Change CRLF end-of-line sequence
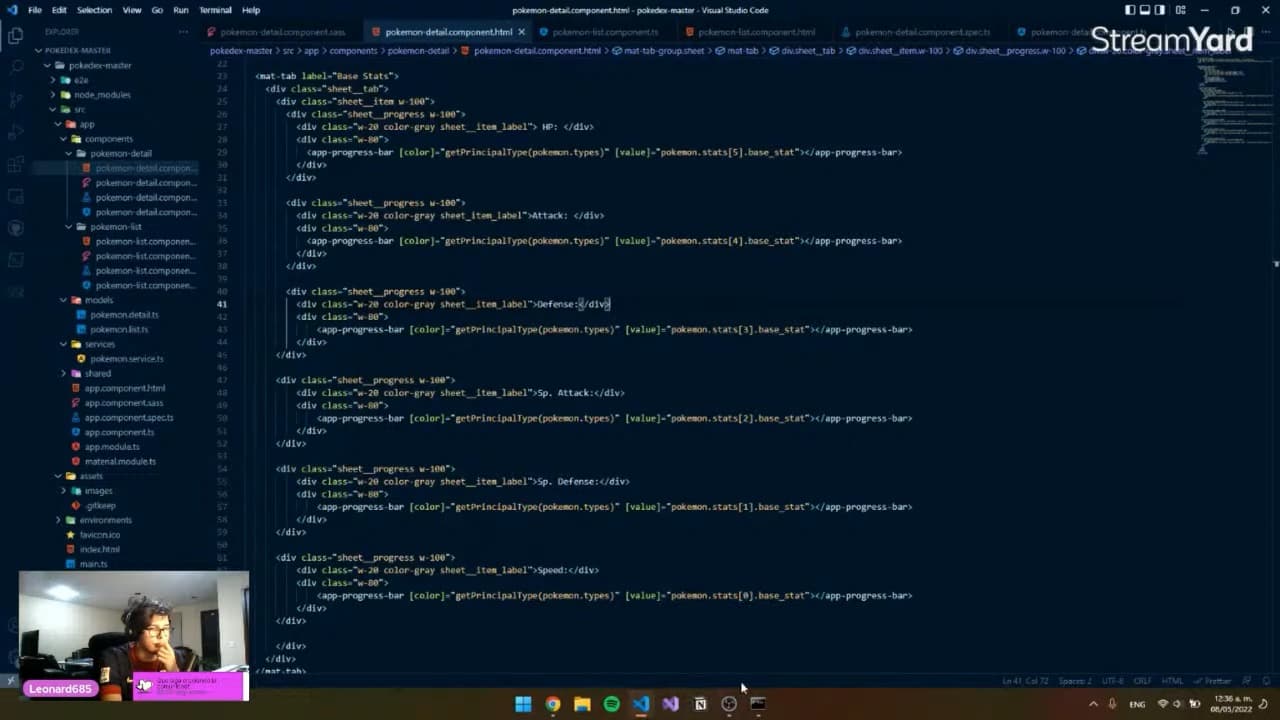 point(1142,681)
